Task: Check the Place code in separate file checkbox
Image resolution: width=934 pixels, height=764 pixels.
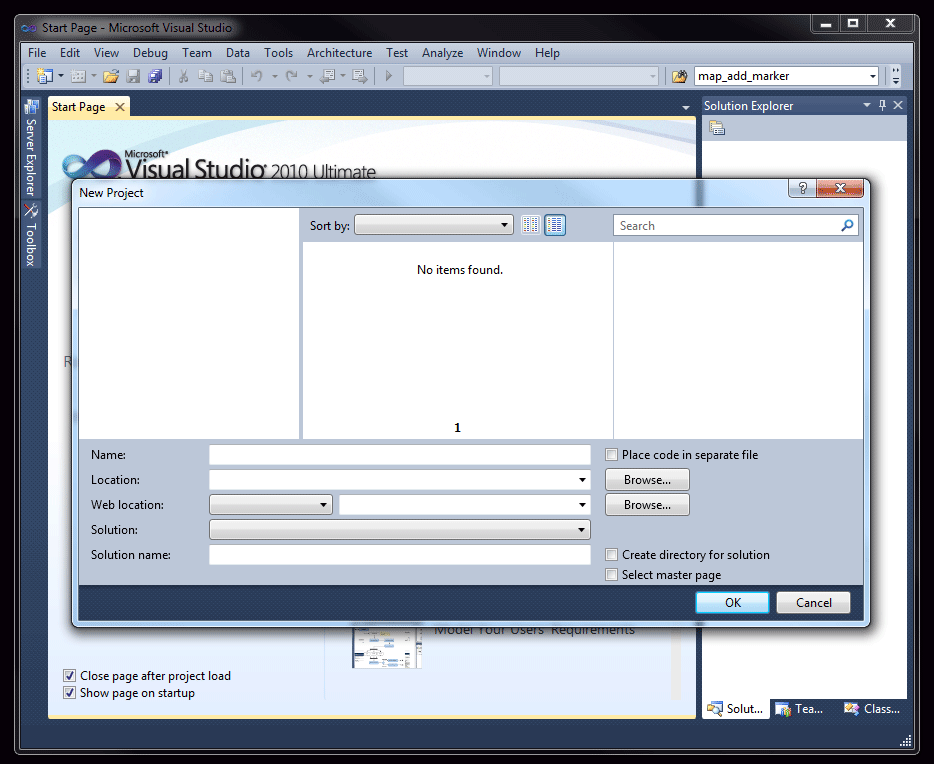Action: point(610,454)
